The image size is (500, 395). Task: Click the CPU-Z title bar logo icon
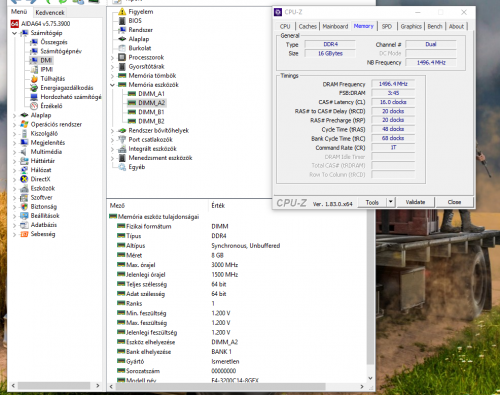point(278,12)
